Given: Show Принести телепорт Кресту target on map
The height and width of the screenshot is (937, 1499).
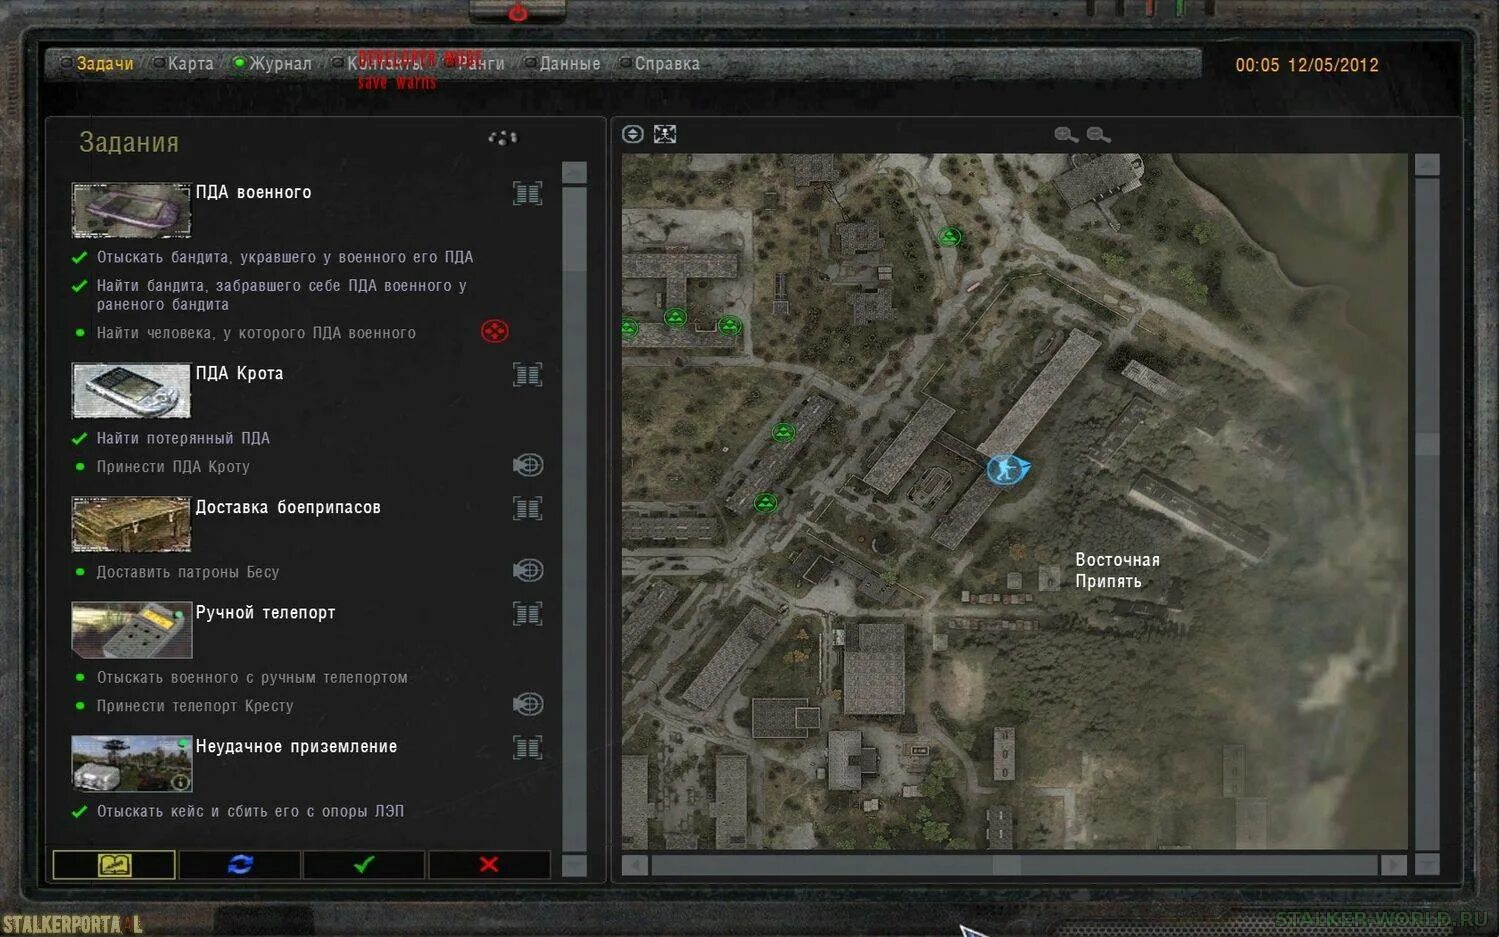Looking at the screenshot, I should [528, 704].
